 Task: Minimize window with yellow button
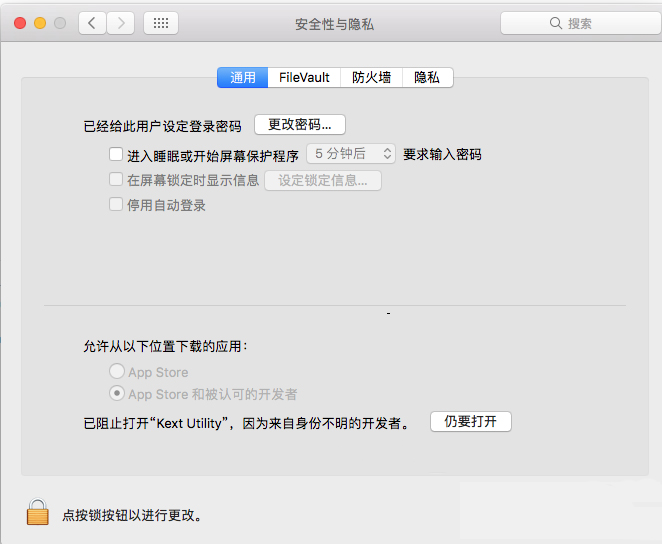[x=40, y=23]
